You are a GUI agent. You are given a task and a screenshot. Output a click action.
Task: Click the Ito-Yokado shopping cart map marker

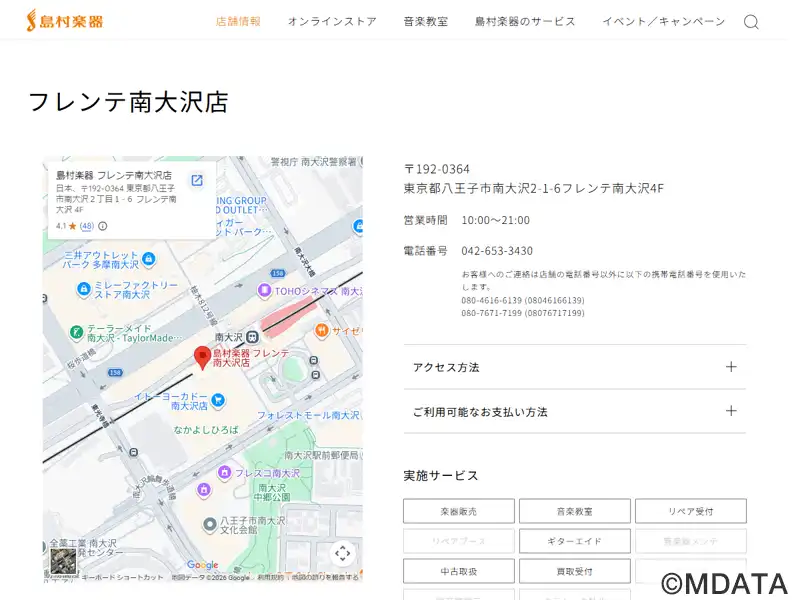pos(217,400)
